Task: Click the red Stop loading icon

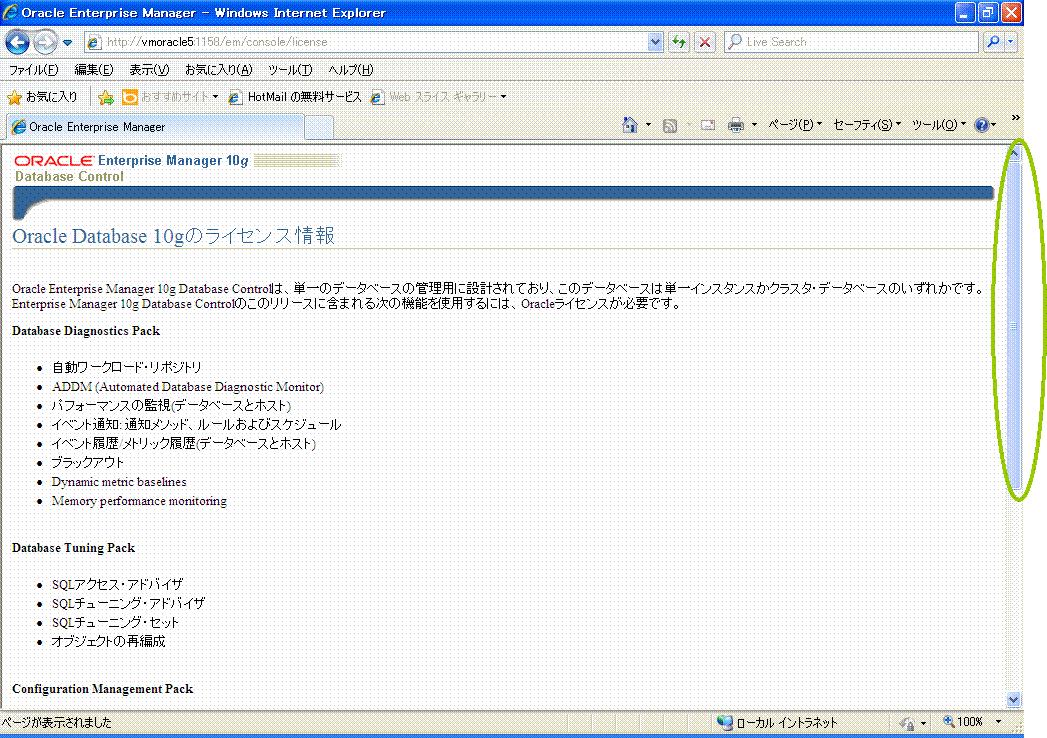Action: pos(704,42)
